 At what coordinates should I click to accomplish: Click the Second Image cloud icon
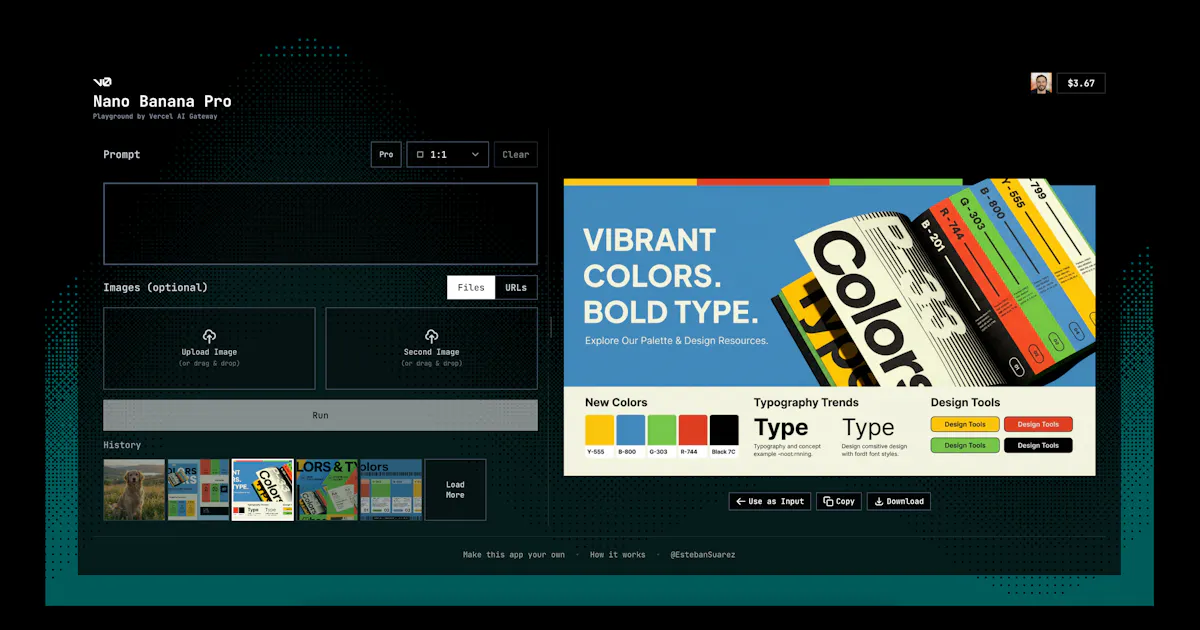pyautogui.click(x=432, y=336)
